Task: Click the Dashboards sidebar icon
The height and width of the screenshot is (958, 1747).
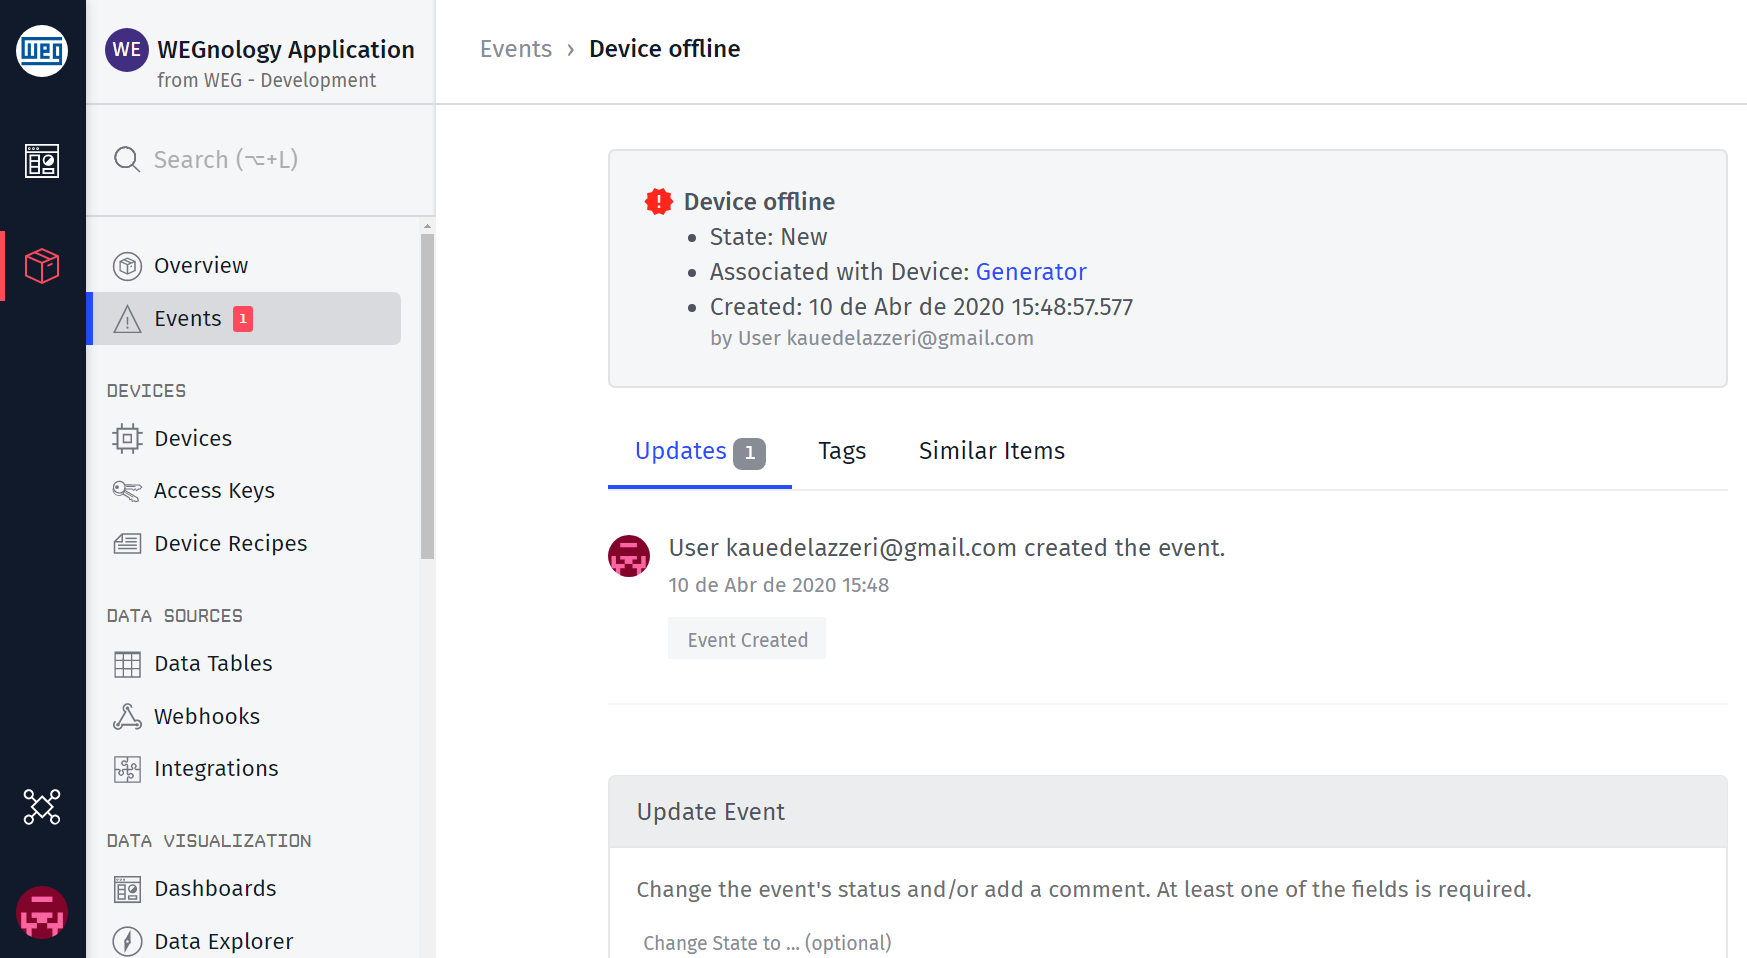Action: pos(127,889)
